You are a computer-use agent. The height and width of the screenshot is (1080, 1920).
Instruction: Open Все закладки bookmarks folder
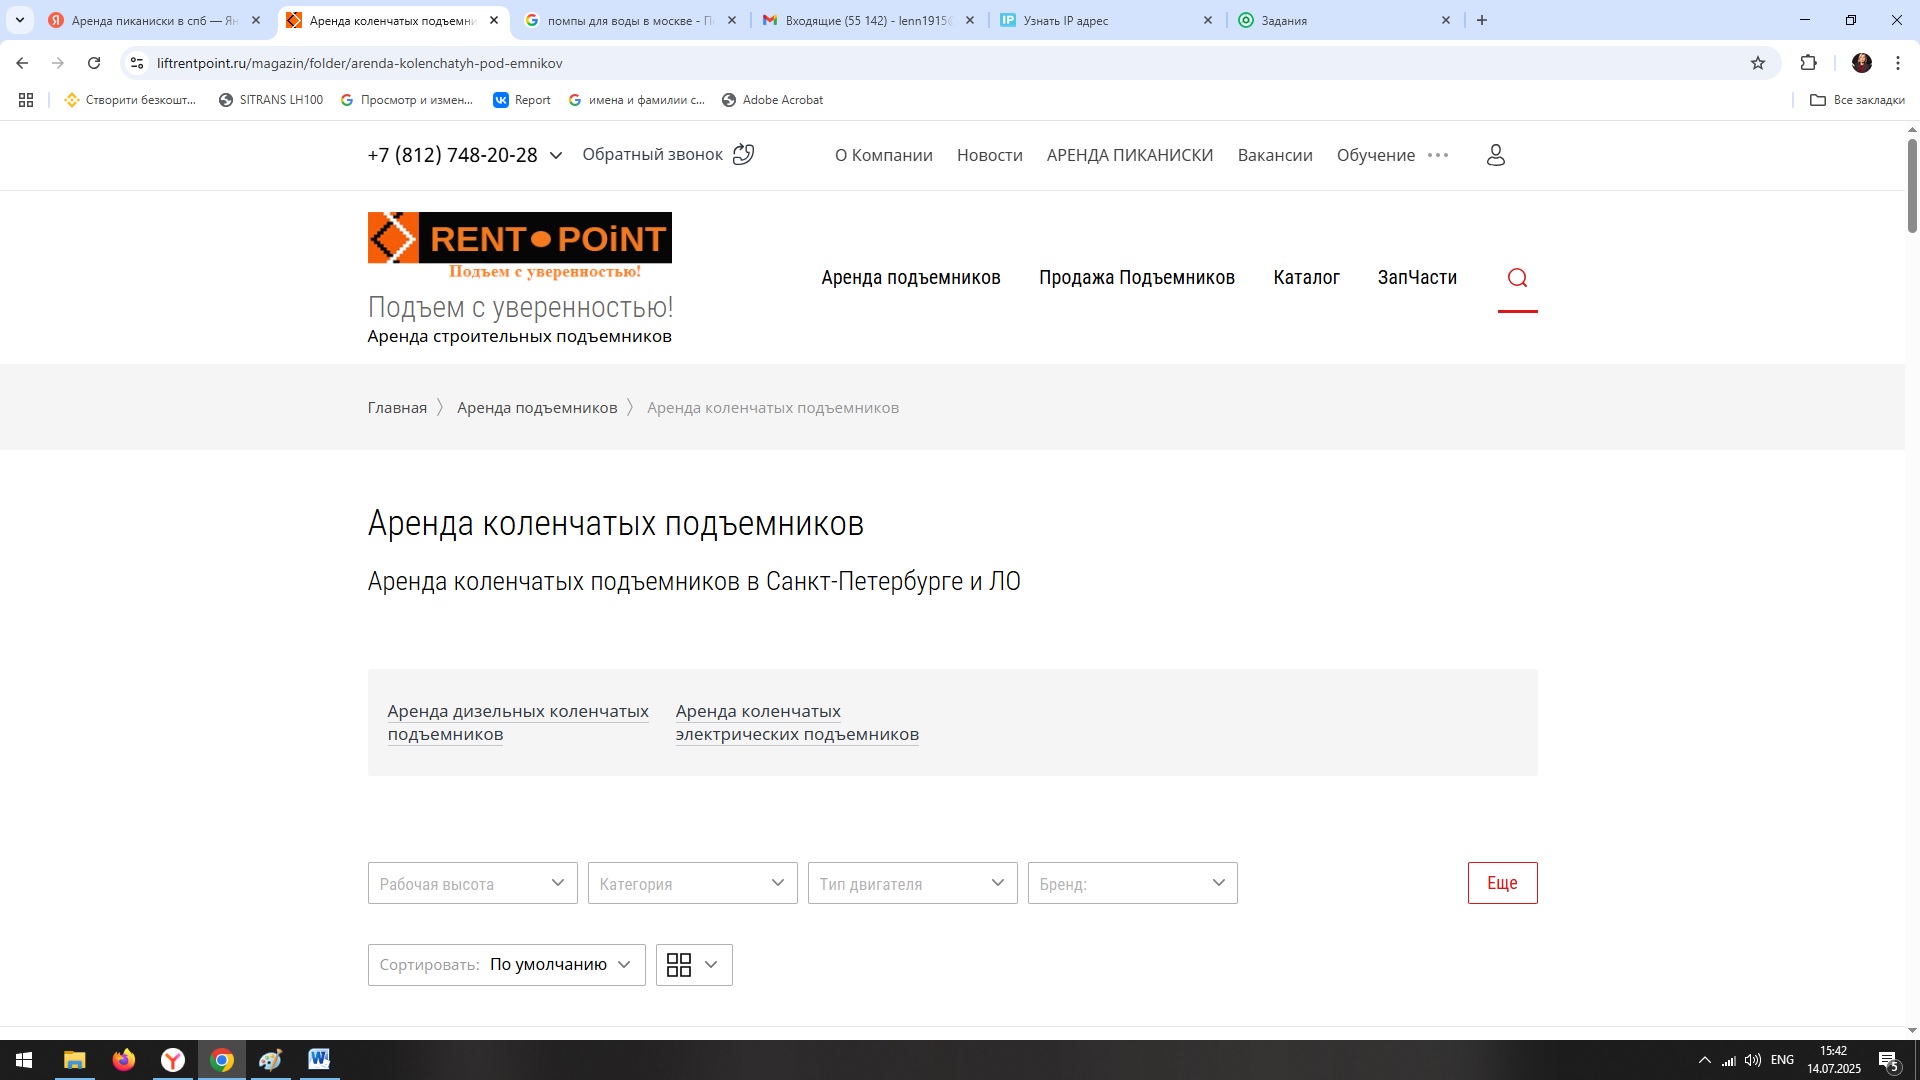1857,100
